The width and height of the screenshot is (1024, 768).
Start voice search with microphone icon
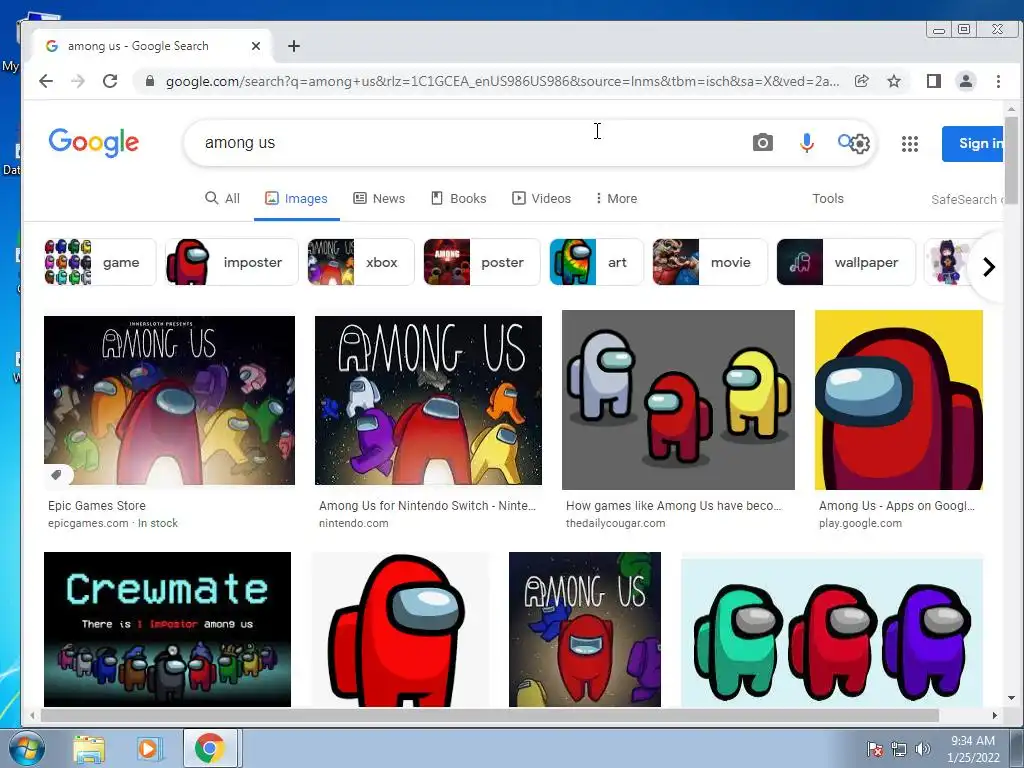[807, 142]
